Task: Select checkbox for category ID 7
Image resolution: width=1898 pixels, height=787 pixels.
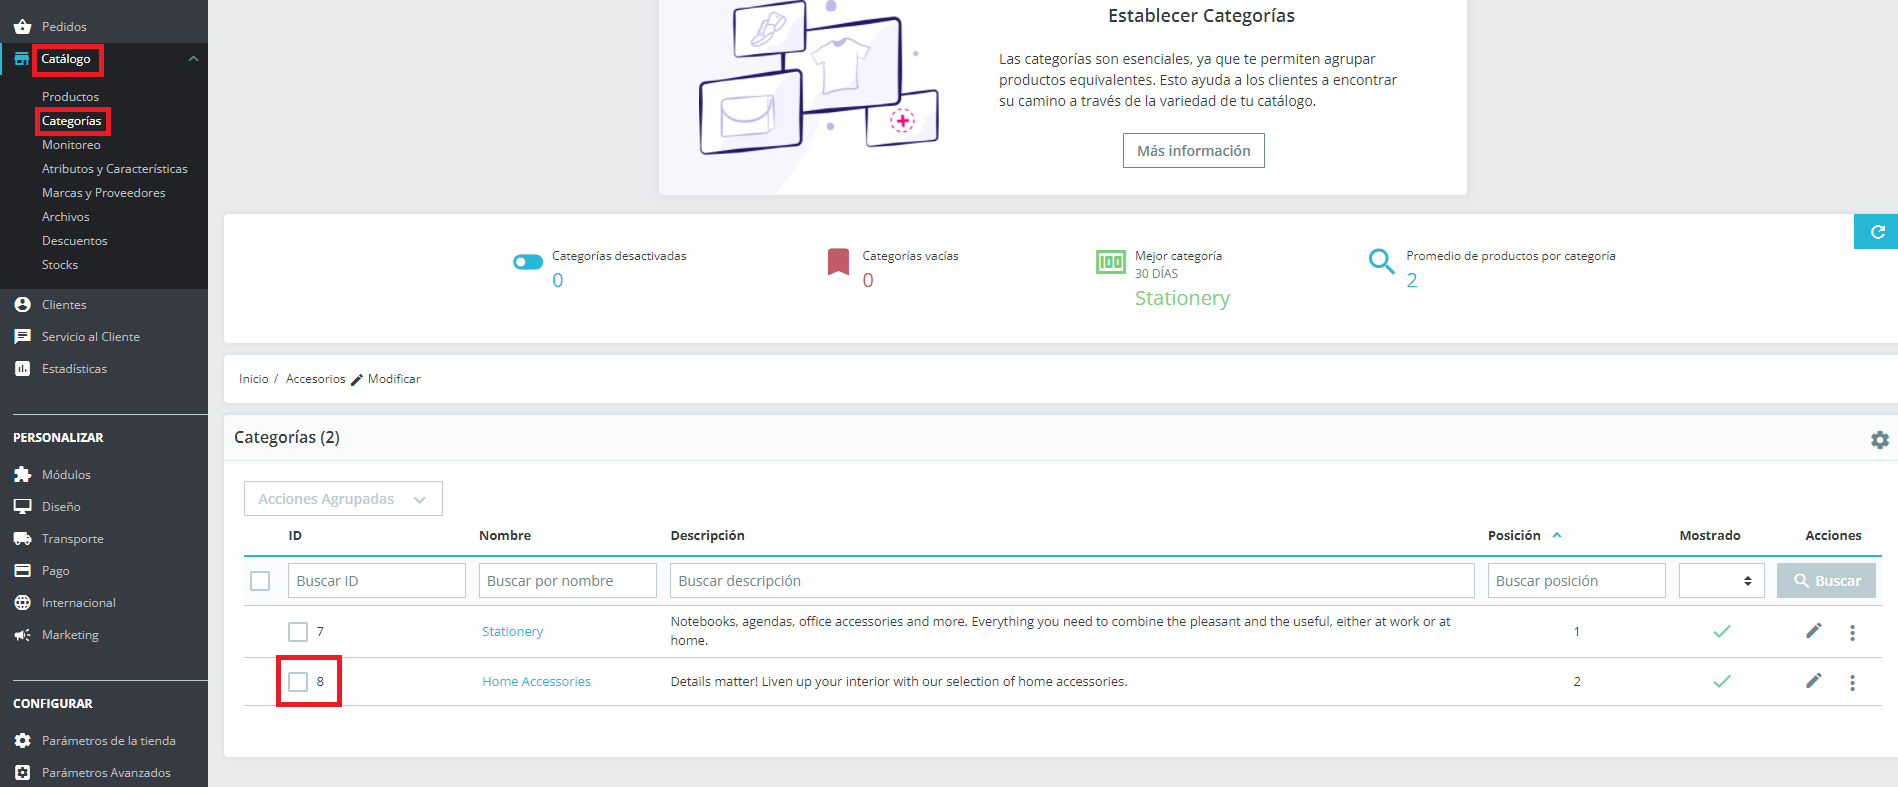Action: (x=298, y=632)
